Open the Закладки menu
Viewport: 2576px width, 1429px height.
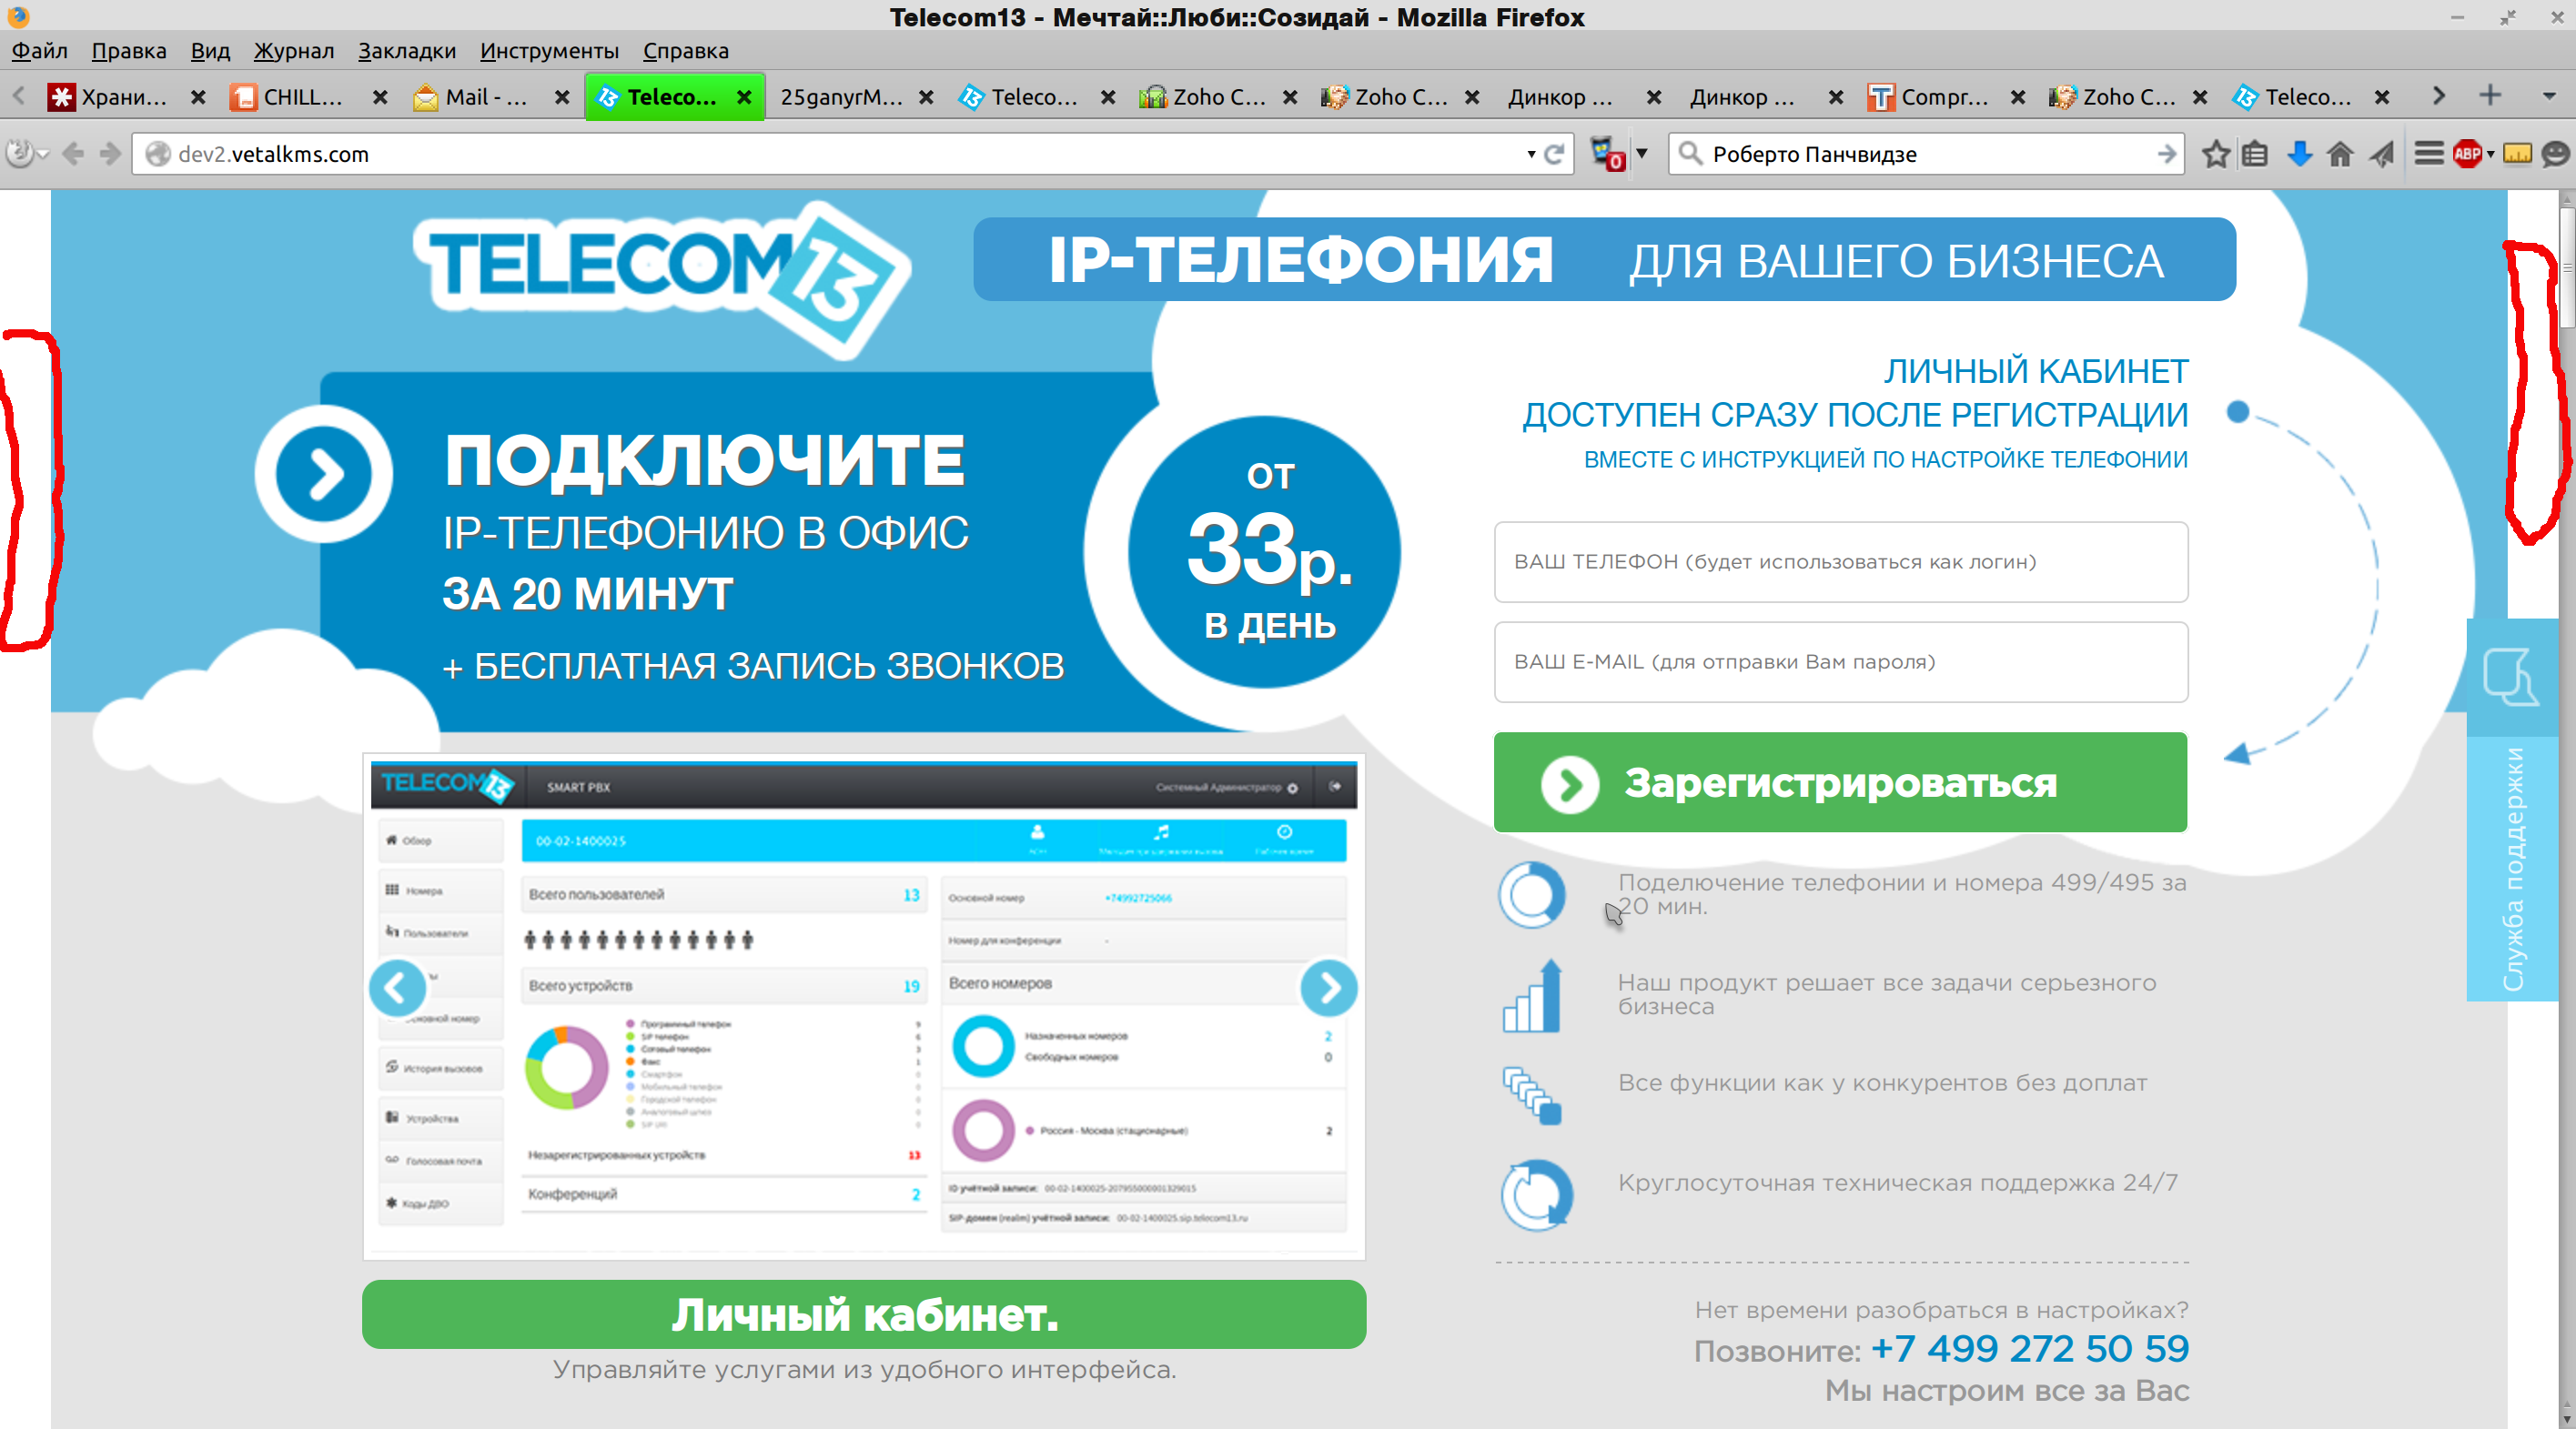click(407, 51)
